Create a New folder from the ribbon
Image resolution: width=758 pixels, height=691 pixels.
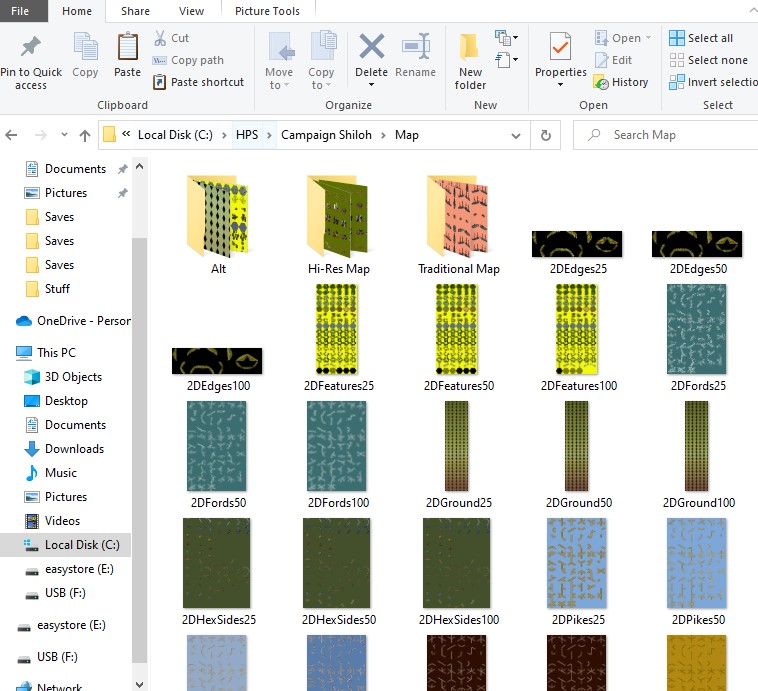pyautogui.click(x=470, y=47)
